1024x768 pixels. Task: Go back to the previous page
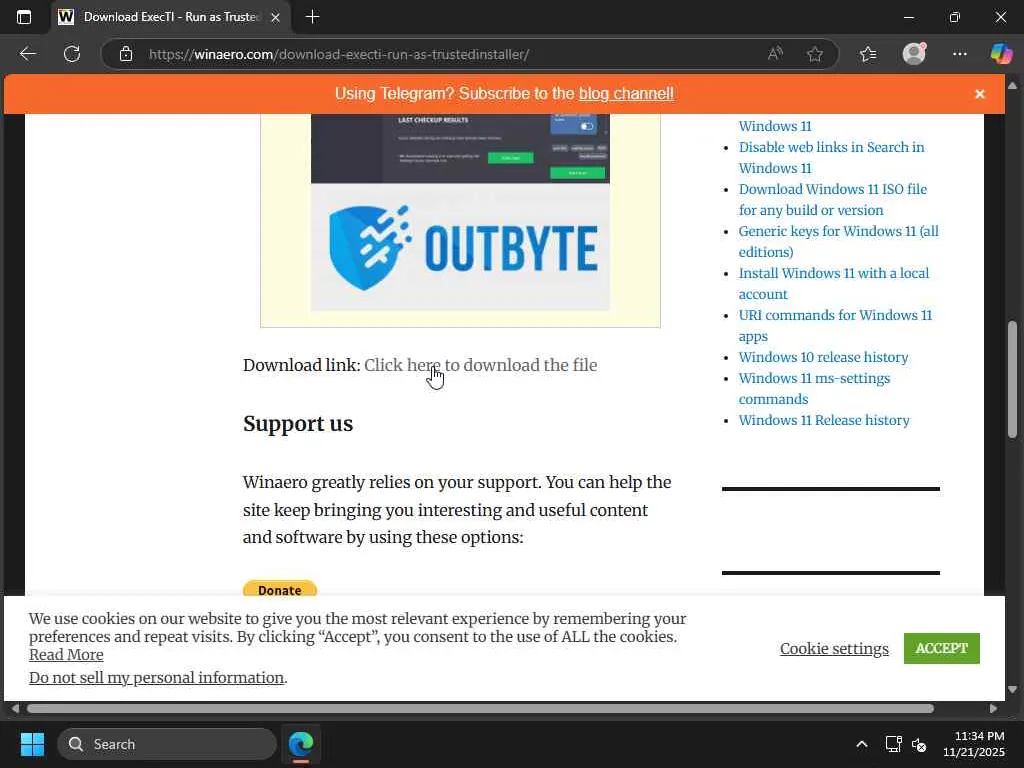tap(27, 54)
